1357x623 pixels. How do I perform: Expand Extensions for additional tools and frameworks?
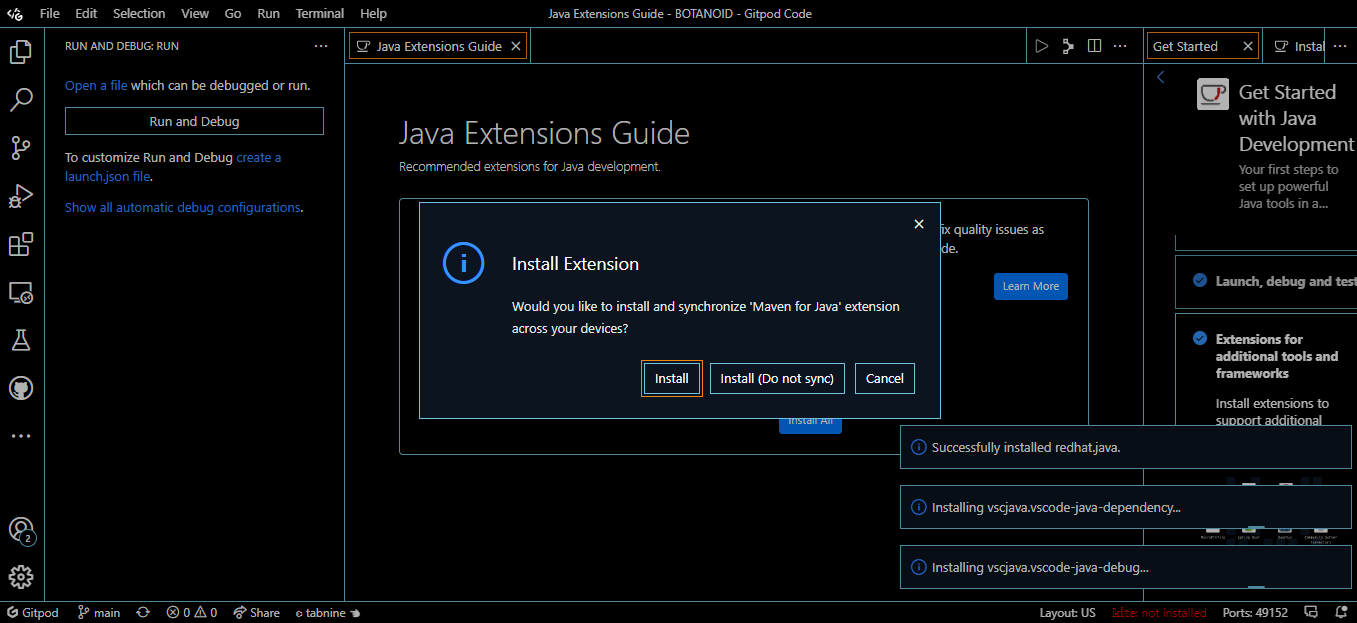[x=1277, y=356]
